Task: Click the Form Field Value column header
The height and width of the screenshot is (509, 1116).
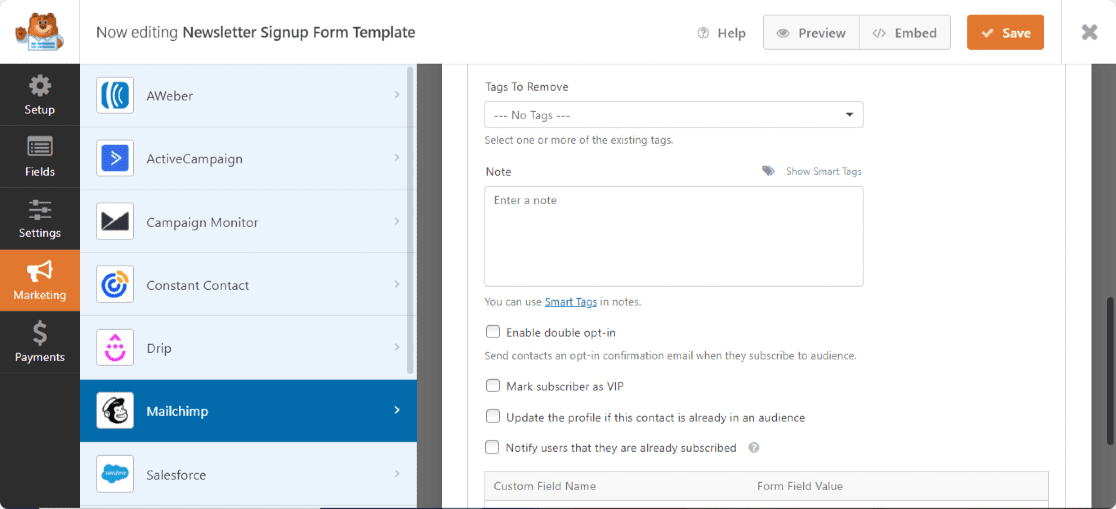Action: pyautogui.click(x=800, y=486)
